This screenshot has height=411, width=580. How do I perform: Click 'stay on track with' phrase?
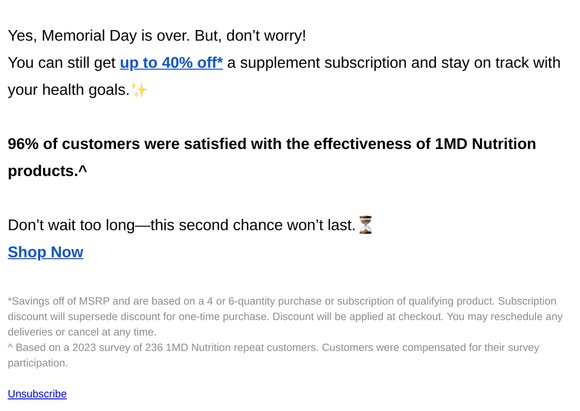pyautogui.click(x=501, y=63)
